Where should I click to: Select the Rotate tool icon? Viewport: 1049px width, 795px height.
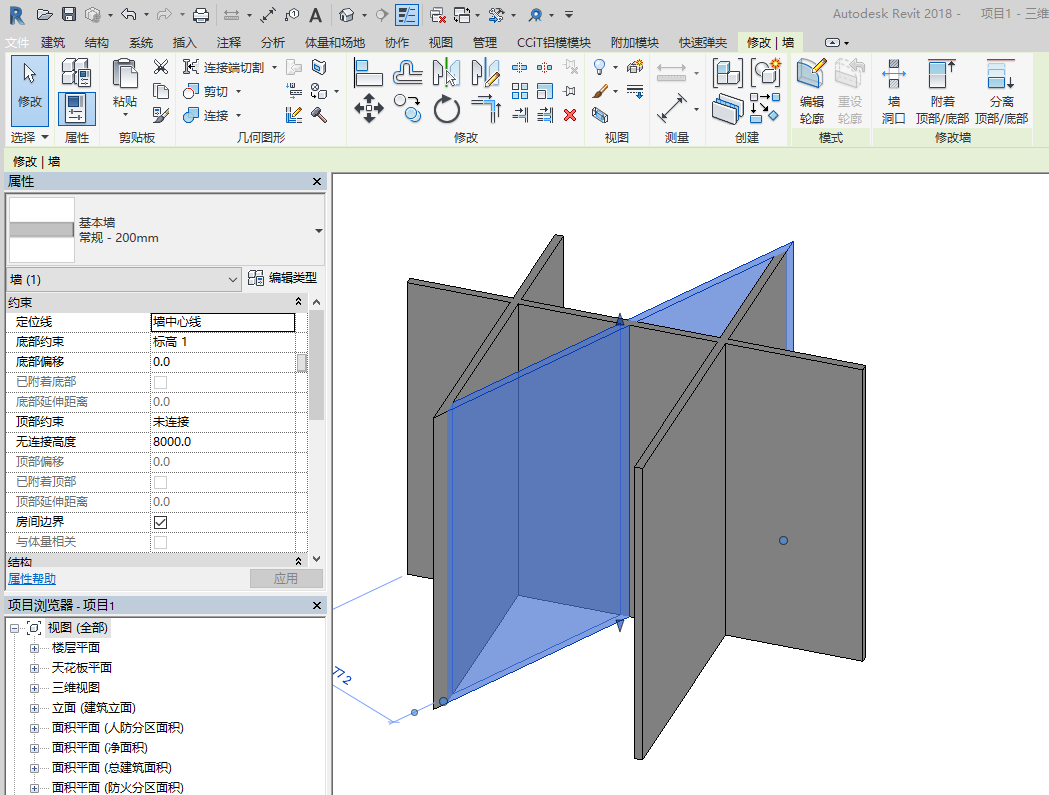pyautogui.click(x=446, y=108)
